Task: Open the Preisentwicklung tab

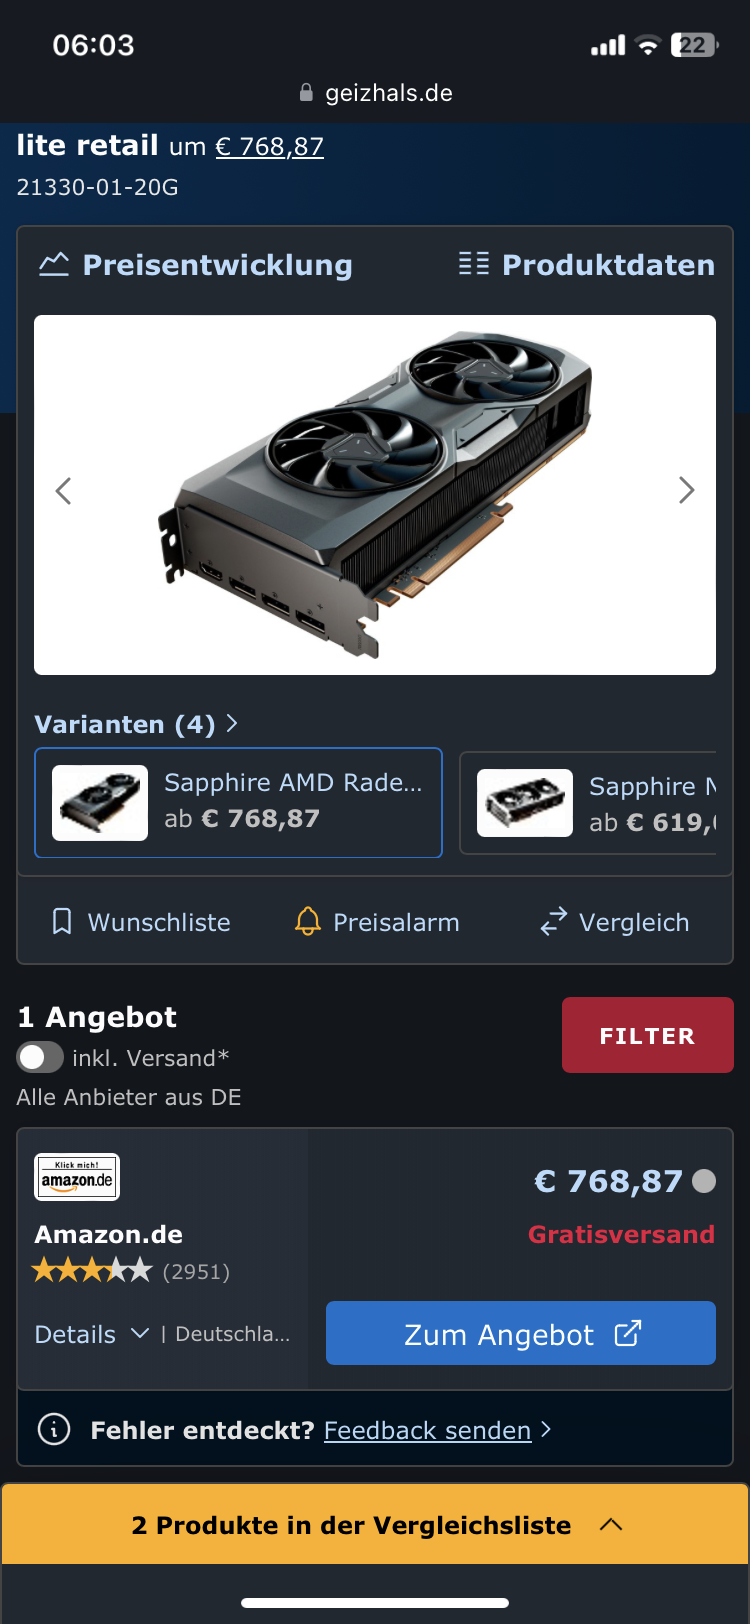Action: 195,264
